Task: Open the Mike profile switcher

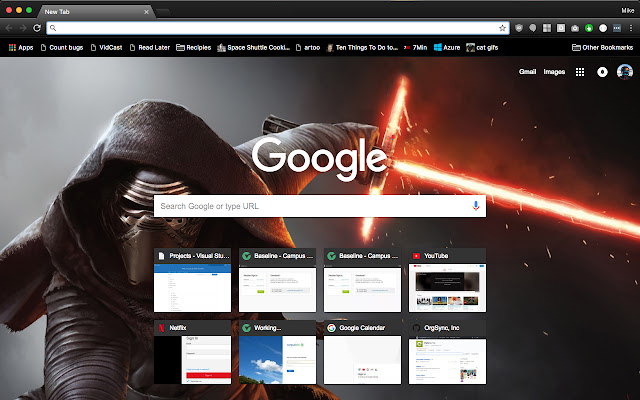Action: (627, 10)
